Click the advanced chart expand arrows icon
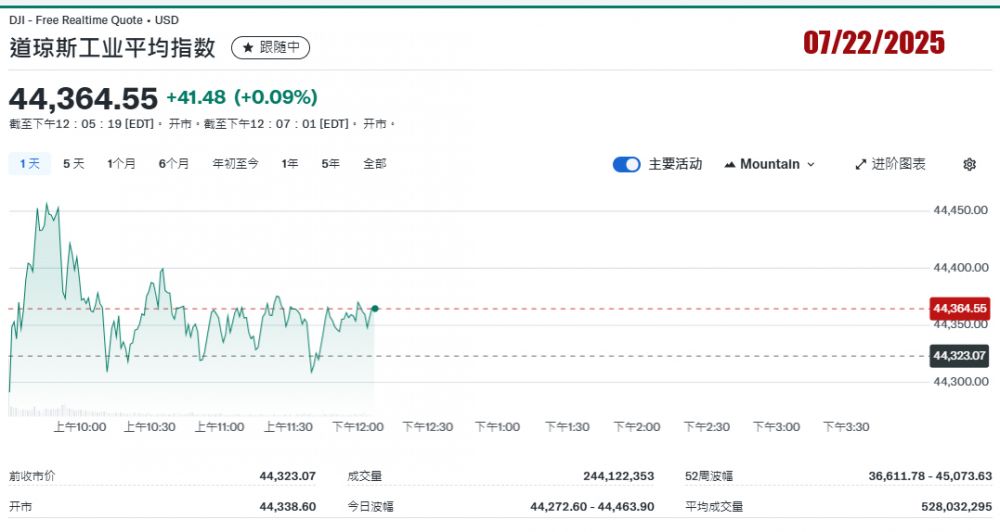The image size is (1000, 532). tap(860, 165)
